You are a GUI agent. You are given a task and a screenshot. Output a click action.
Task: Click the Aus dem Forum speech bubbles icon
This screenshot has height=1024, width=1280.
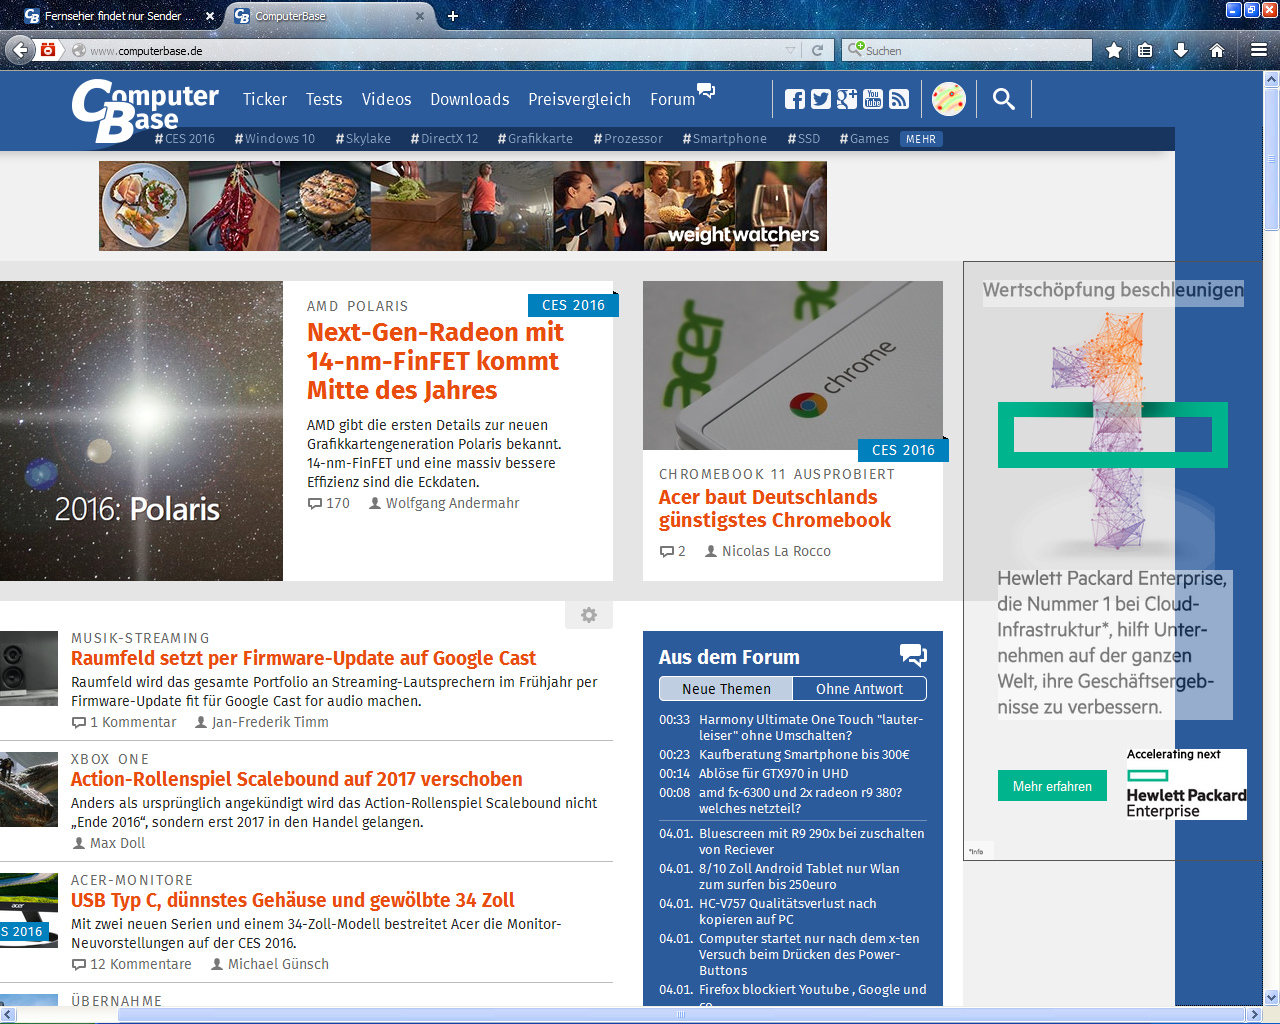point(913,655)
